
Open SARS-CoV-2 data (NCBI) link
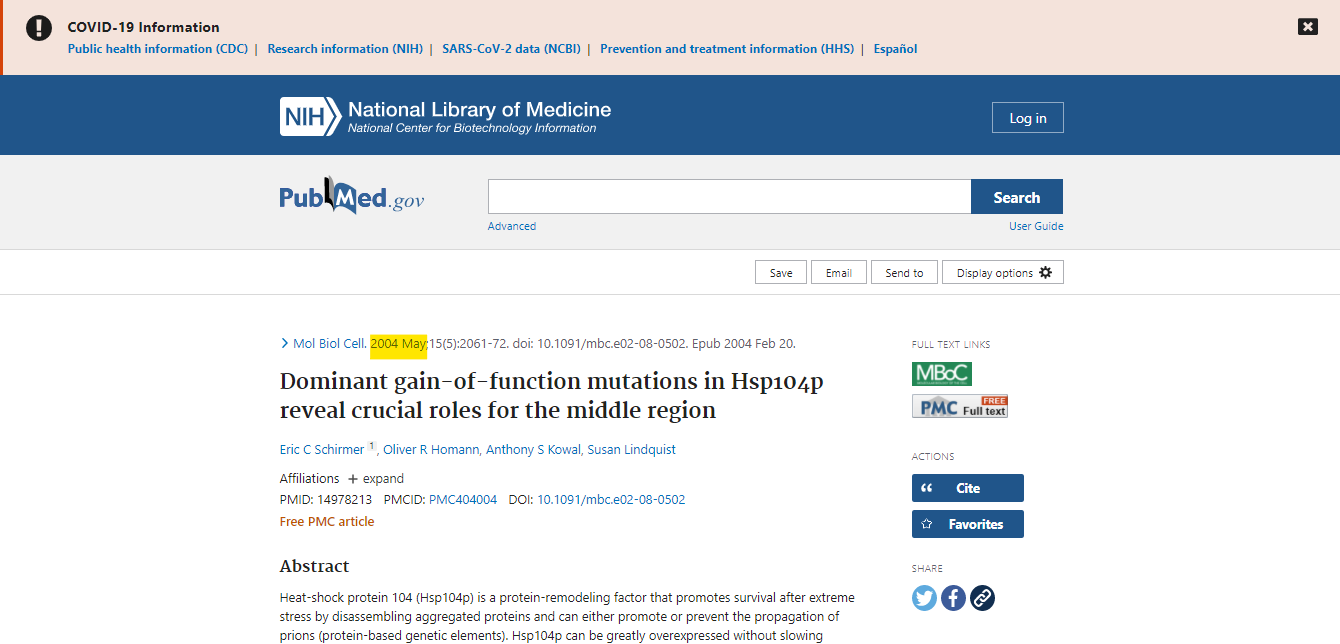[511, 49]
